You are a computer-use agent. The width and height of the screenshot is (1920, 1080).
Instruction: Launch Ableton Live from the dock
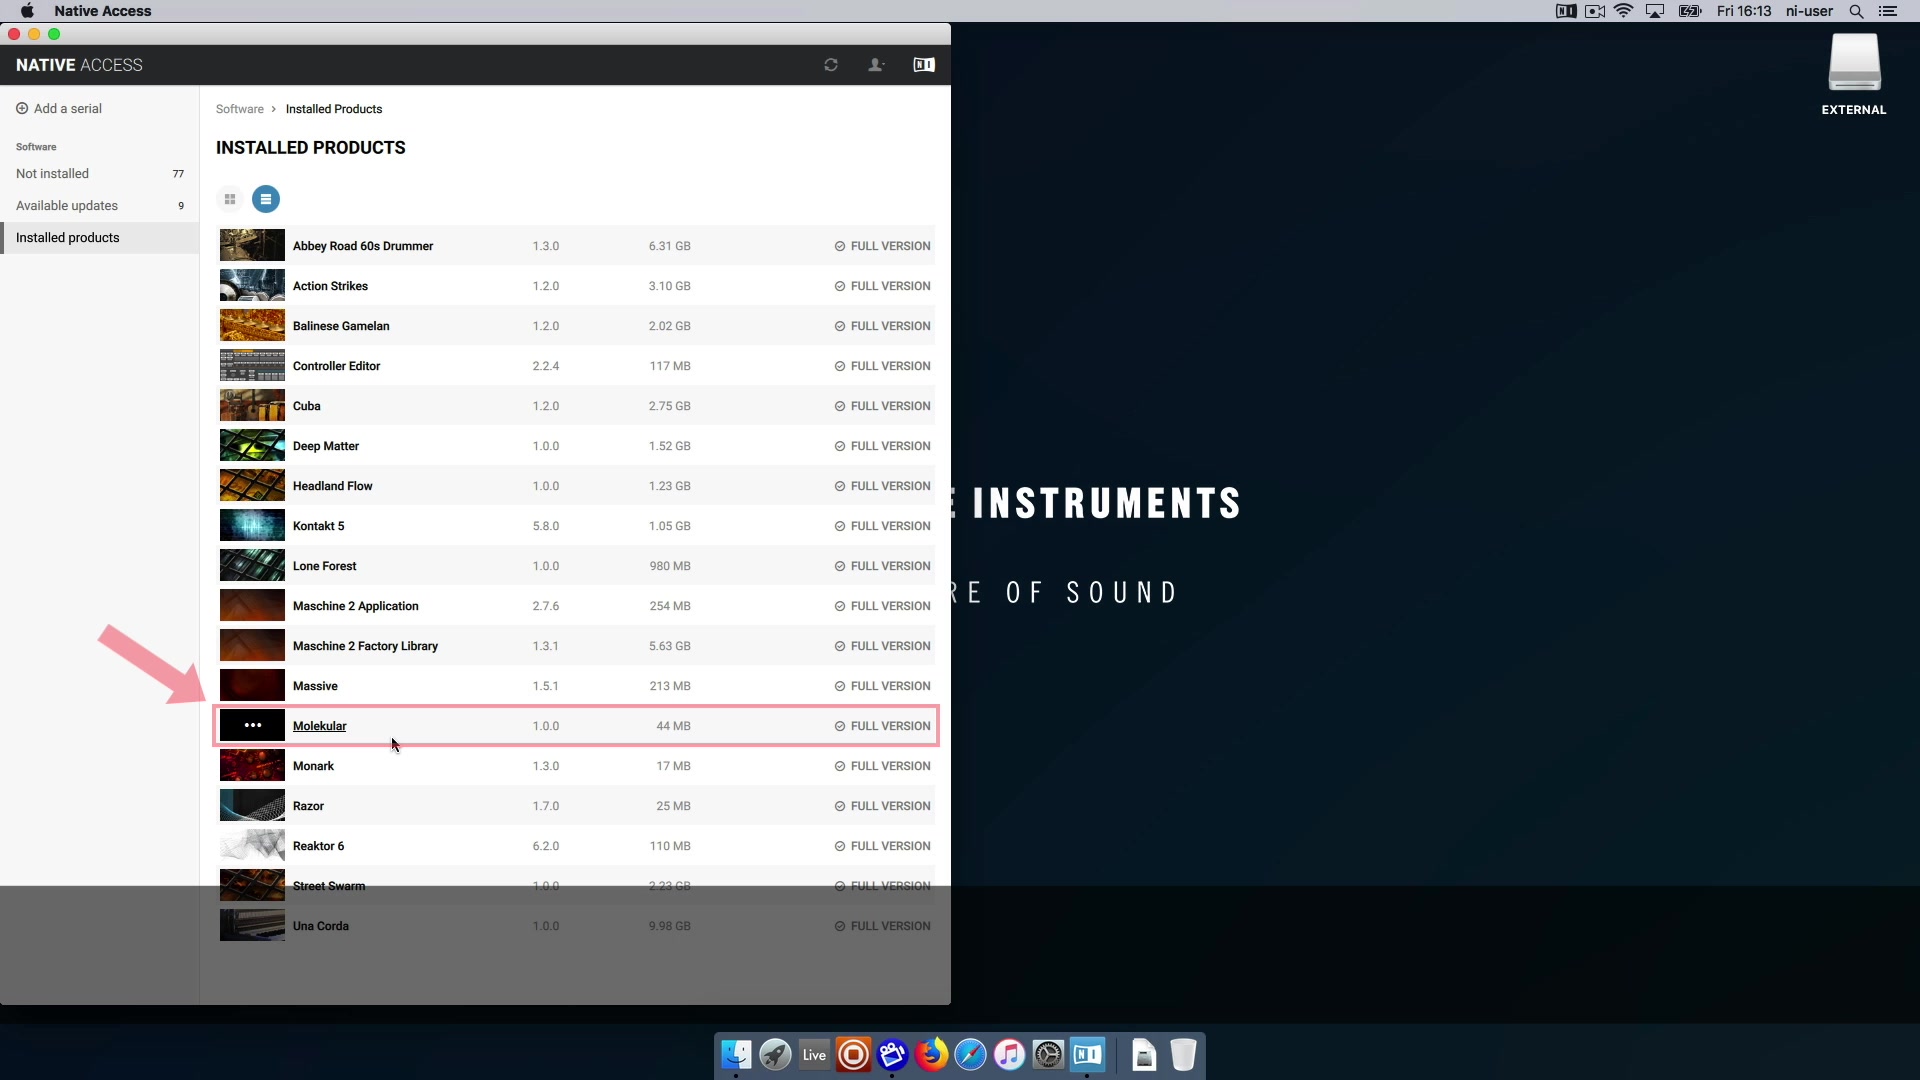click(x=814, y=1054)
